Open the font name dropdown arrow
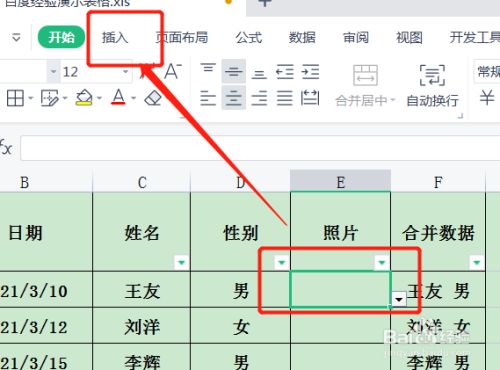This screenshot has height=370, width=500. [x=53, y=72]
